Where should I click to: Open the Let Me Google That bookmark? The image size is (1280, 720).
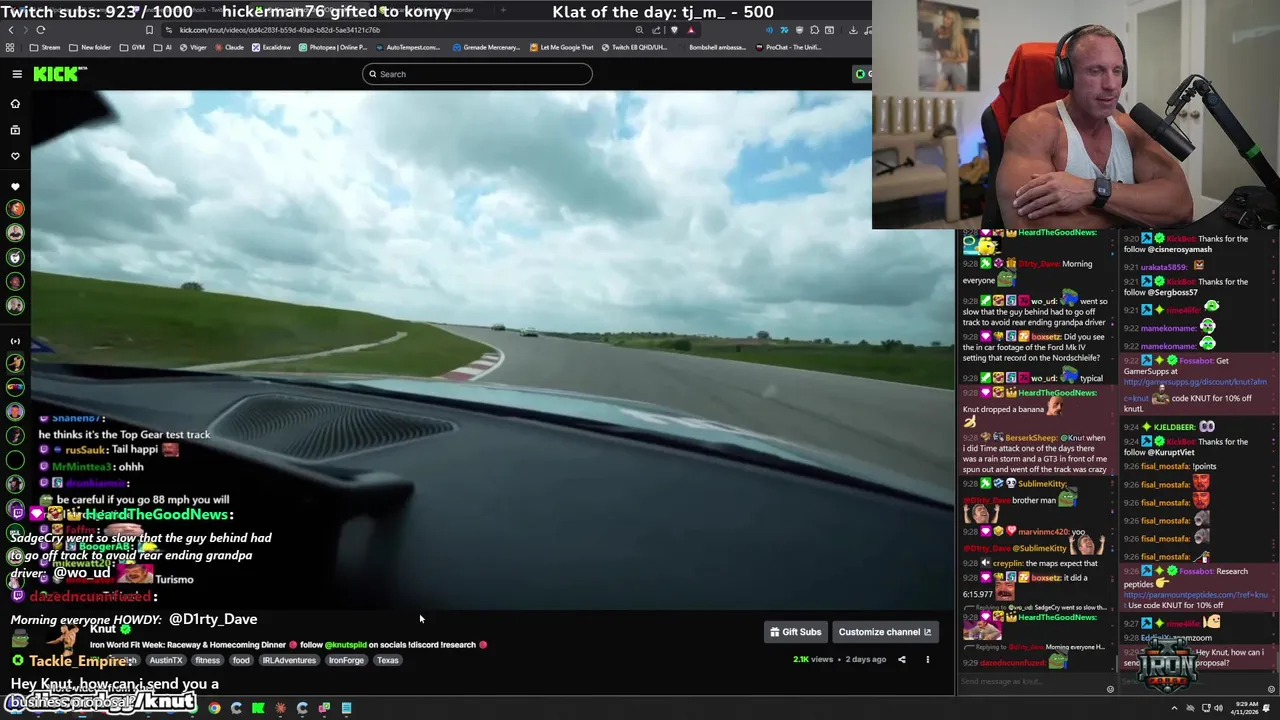coord(561,47)
